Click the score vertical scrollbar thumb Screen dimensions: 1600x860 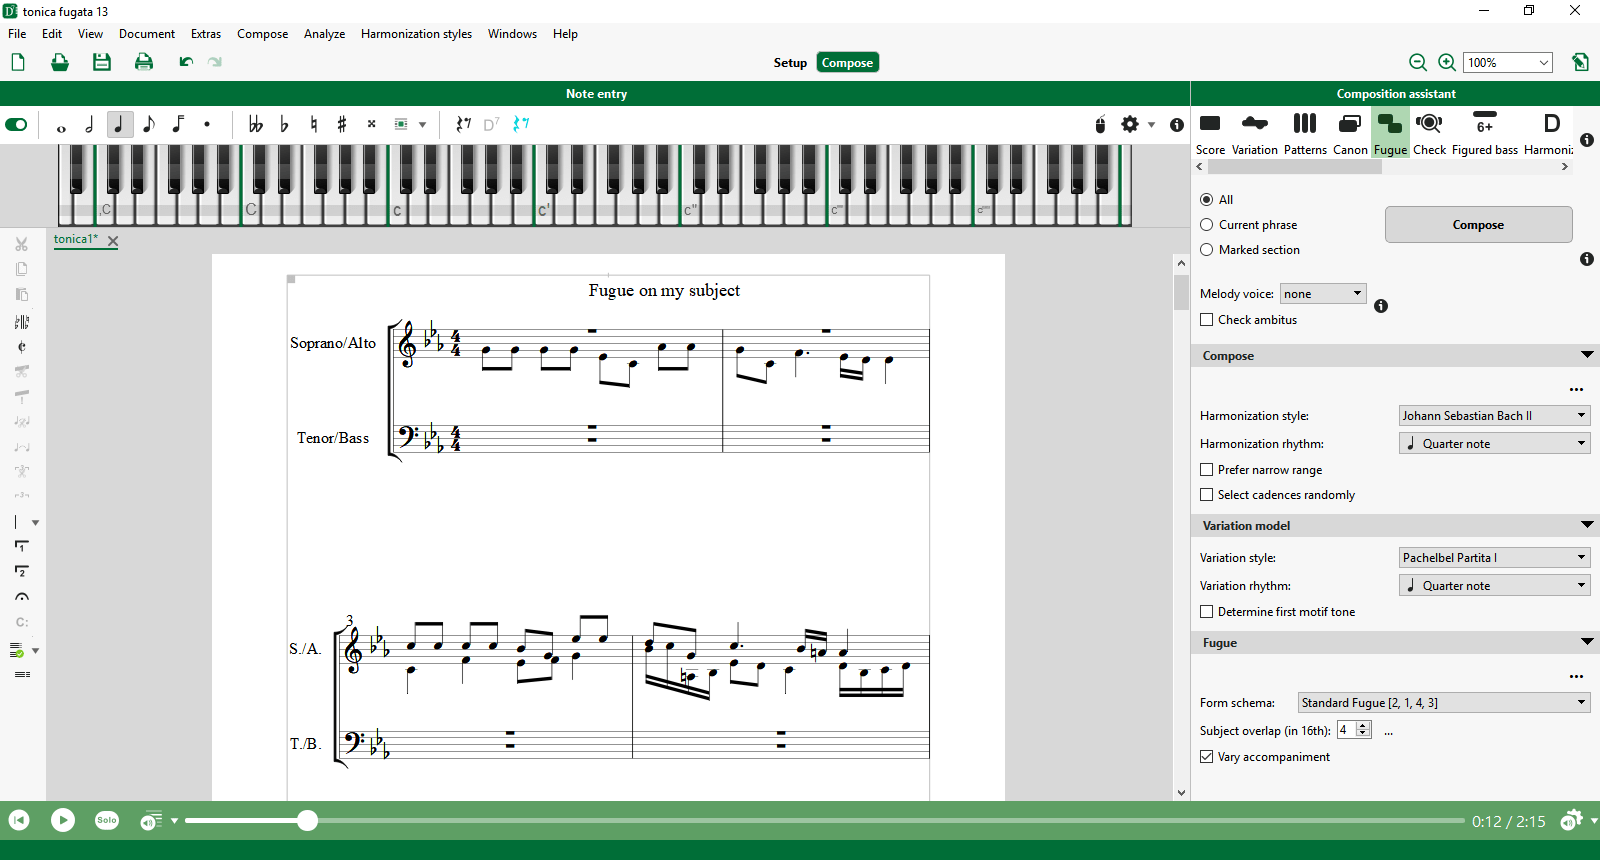1181,293
